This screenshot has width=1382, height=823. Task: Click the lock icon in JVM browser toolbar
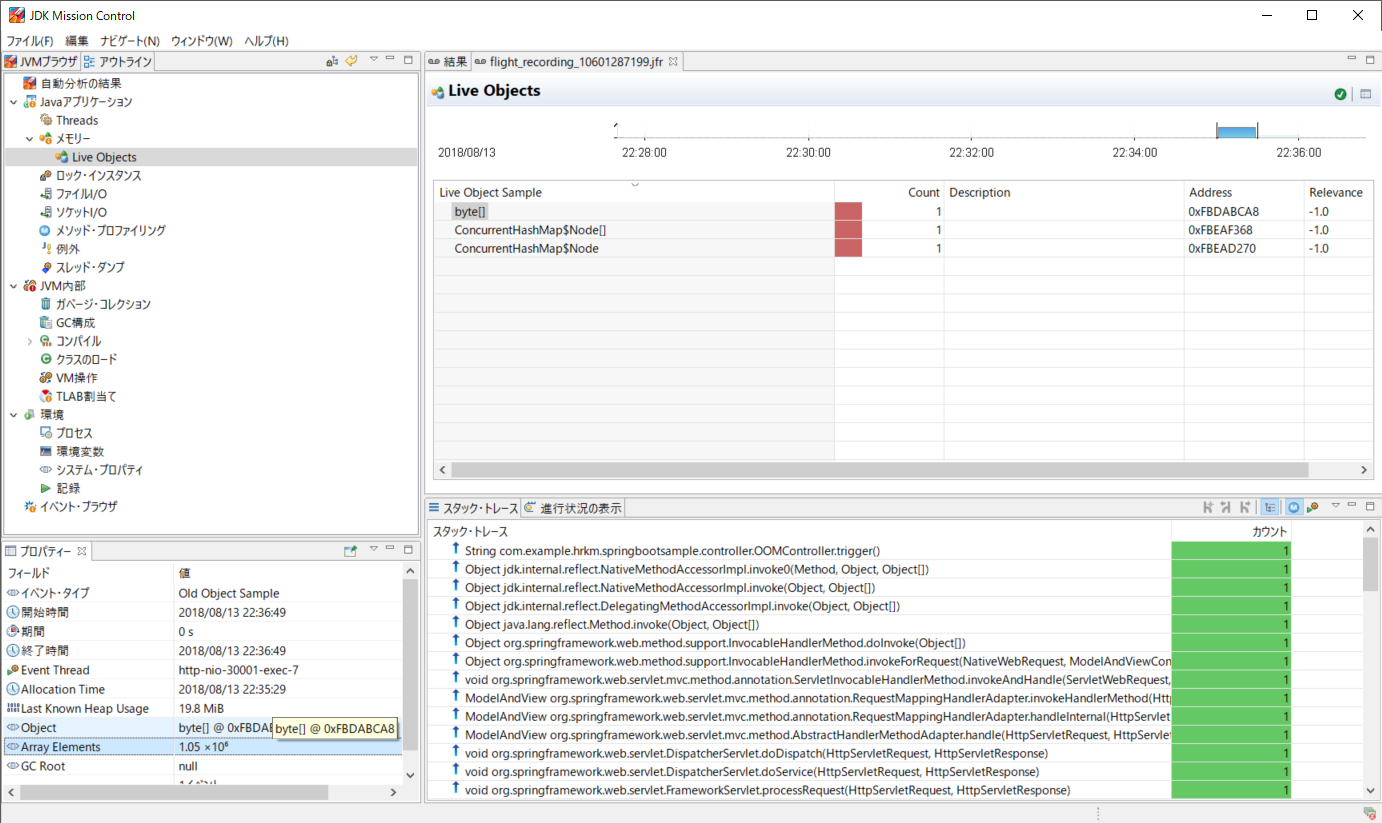pos(330,60)
